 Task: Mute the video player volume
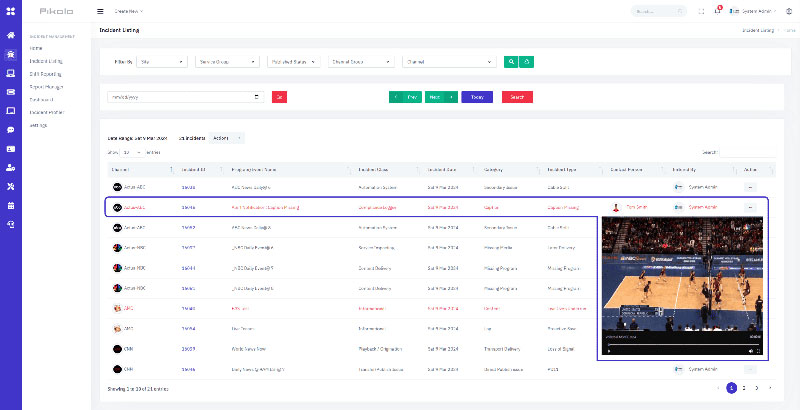(x=751, y=351)
